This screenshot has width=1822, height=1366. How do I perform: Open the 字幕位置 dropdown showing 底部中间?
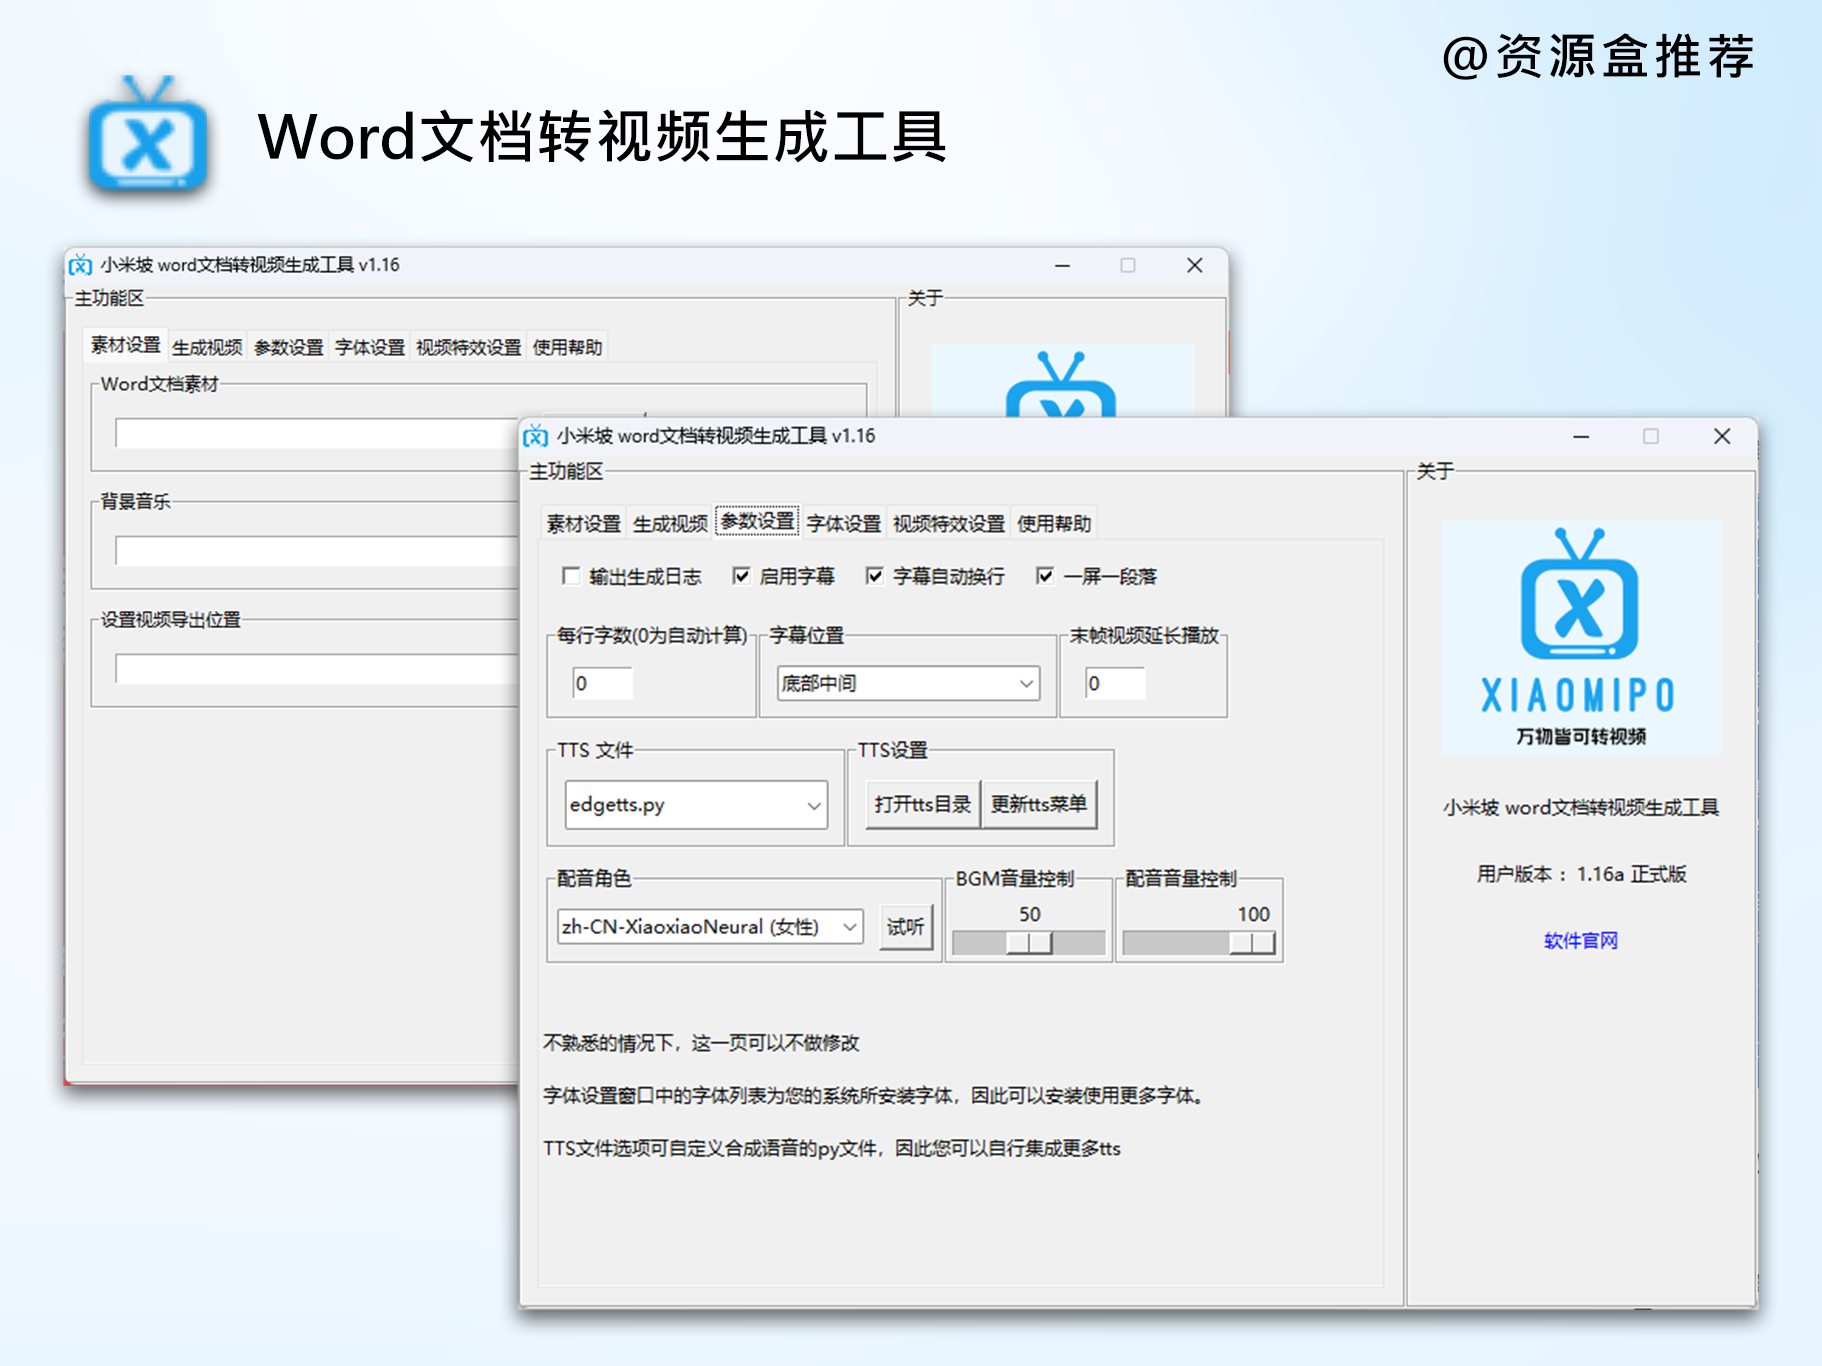[x=908, y=684]
